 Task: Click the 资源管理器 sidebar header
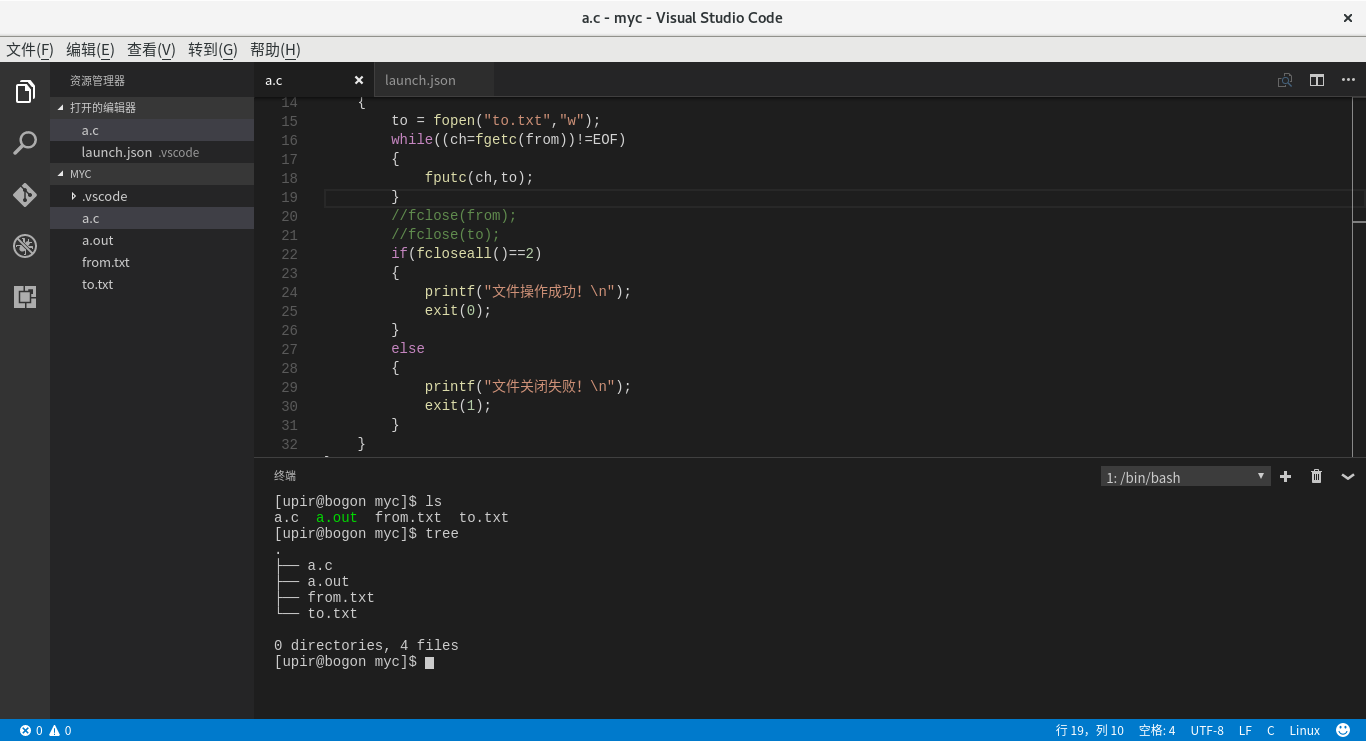pyautogui.click(x=97, y=80)
